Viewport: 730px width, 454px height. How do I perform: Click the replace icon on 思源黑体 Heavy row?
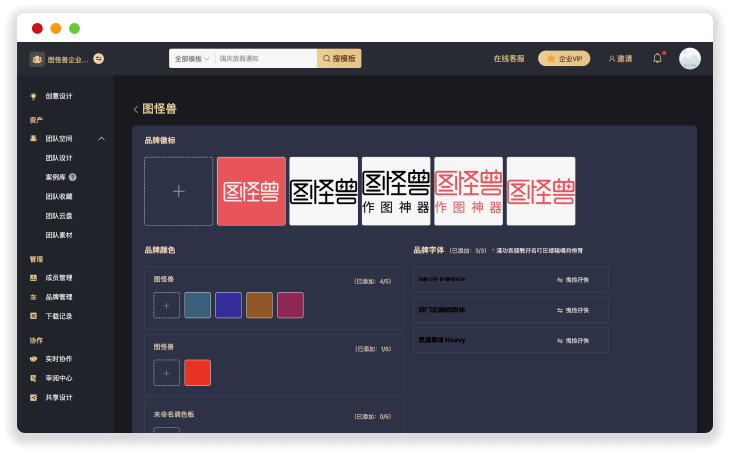tap(560, 341)
